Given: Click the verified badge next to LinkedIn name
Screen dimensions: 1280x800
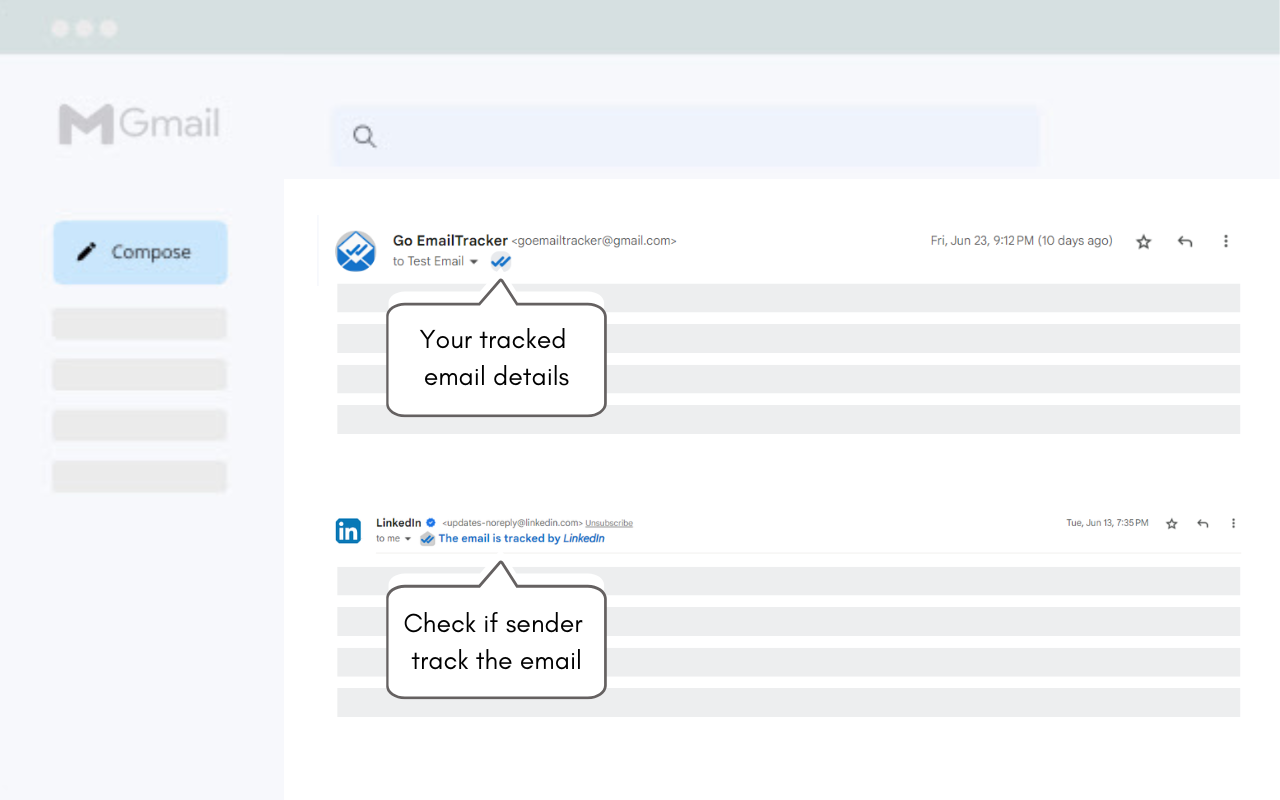Looking at the screenshot, I should [x=429, y=522].
